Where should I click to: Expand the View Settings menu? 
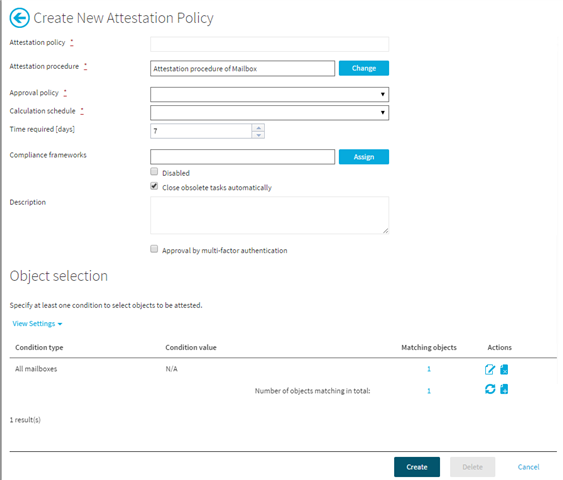[x=37, y=324]
